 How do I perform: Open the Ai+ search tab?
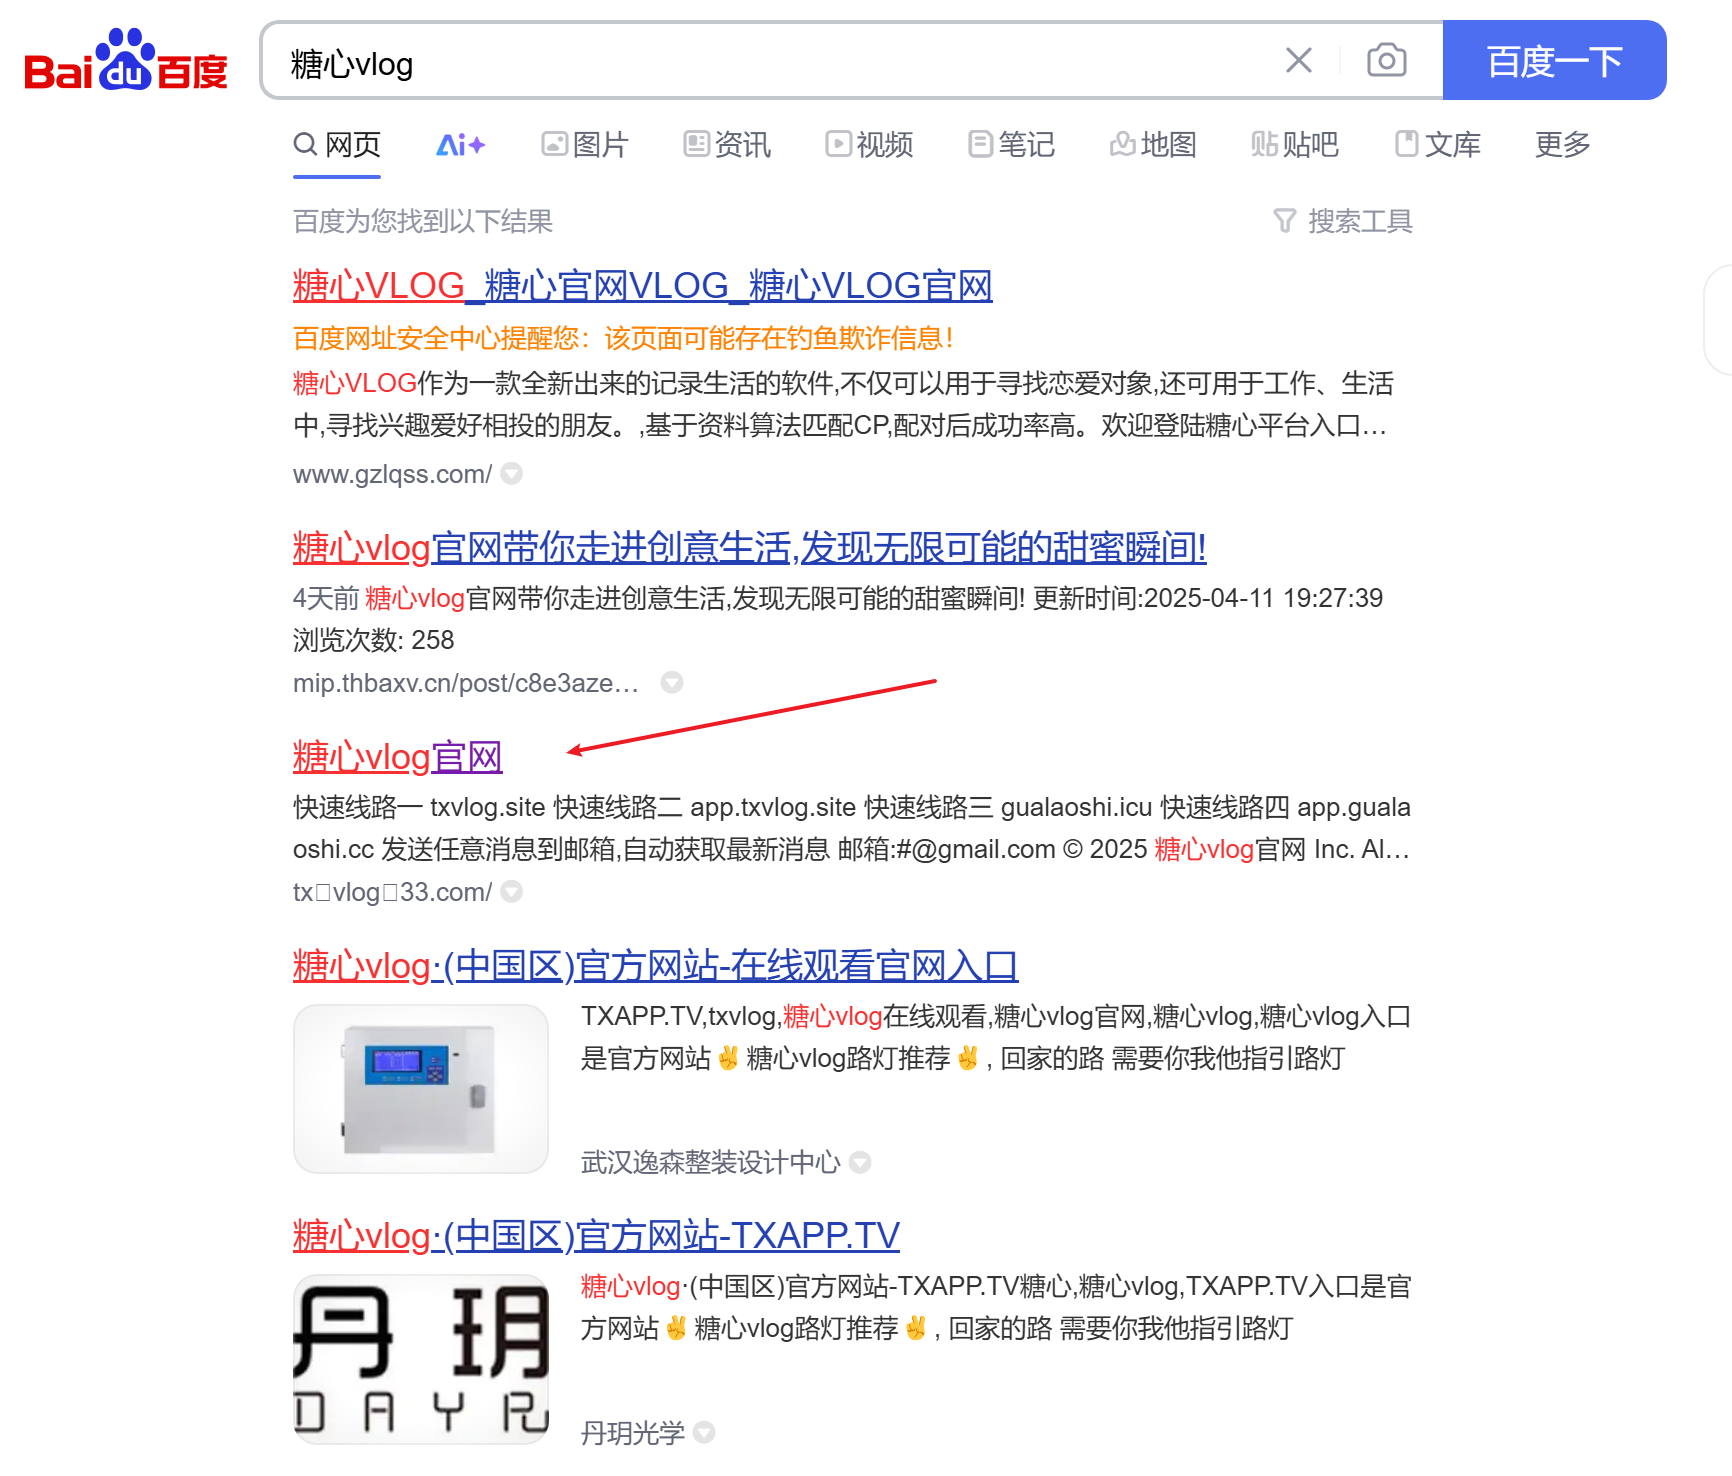point(460,145)
